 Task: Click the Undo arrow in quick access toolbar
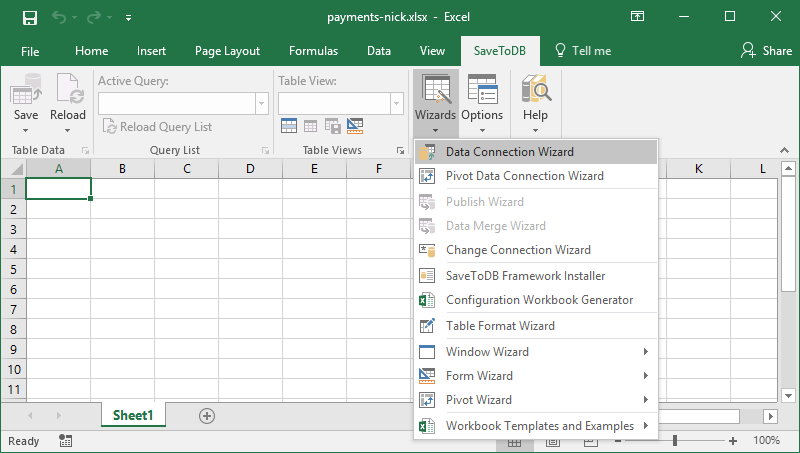[x=59, y=18]
